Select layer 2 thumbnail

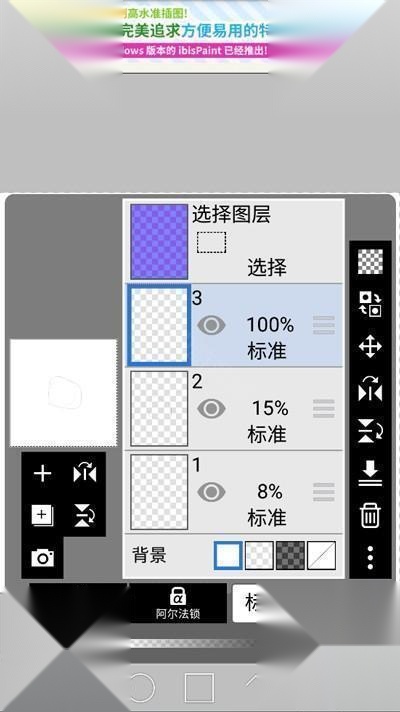(x=159, y=409)
